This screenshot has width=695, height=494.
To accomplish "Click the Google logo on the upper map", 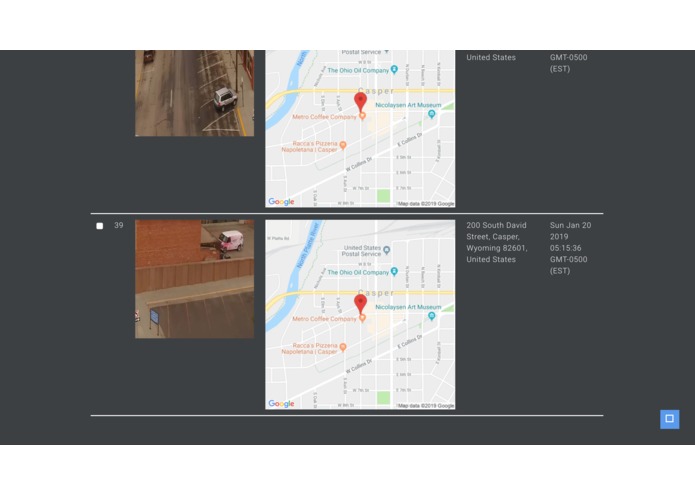I will coord(281,202).
